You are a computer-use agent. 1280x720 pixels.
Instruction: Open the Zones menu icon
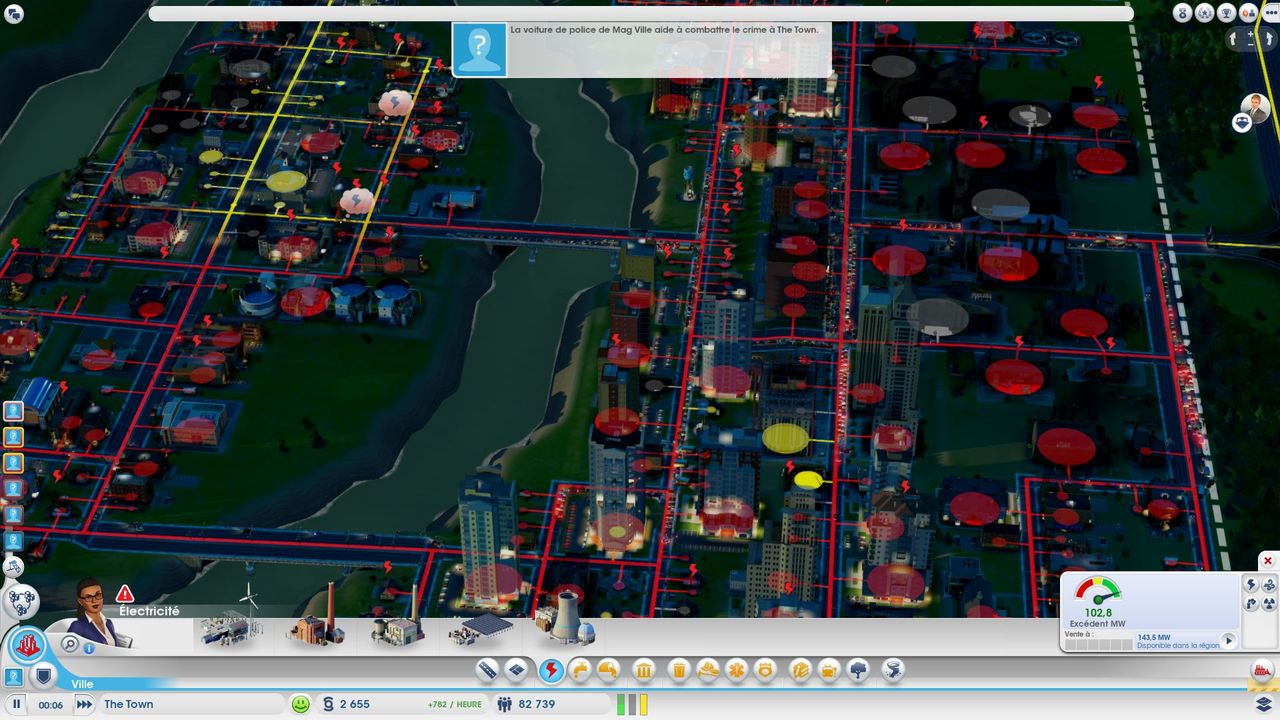tap(516, 670)
